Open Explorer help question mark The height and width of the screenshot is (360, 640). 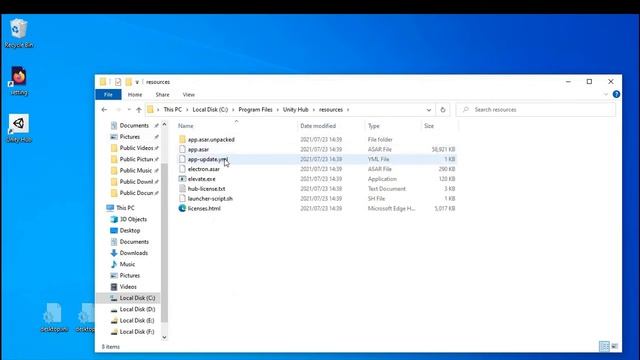(x=616, y=94)
